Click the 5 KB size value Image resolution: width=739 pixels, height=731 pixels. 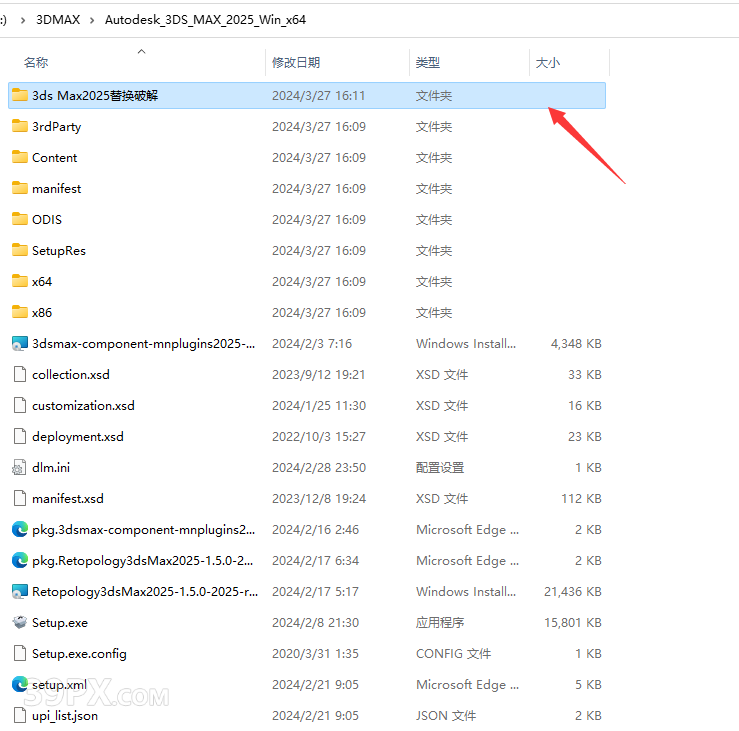pos(588,684)
